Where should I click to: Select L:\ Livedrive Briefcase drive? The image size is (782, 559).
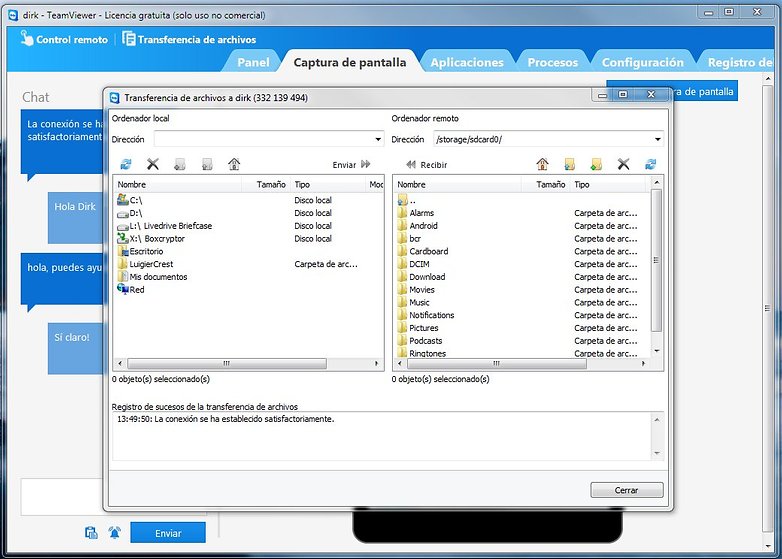point(248,226)
